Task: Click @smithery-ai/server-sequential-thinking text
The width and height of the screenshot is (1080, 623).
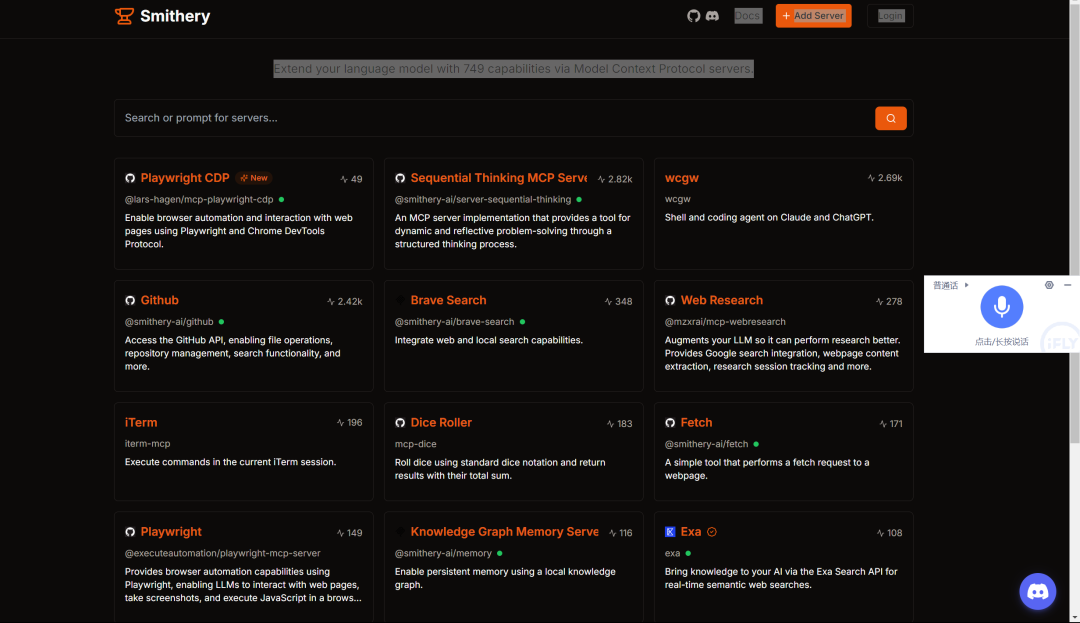Action: (483, 200)
